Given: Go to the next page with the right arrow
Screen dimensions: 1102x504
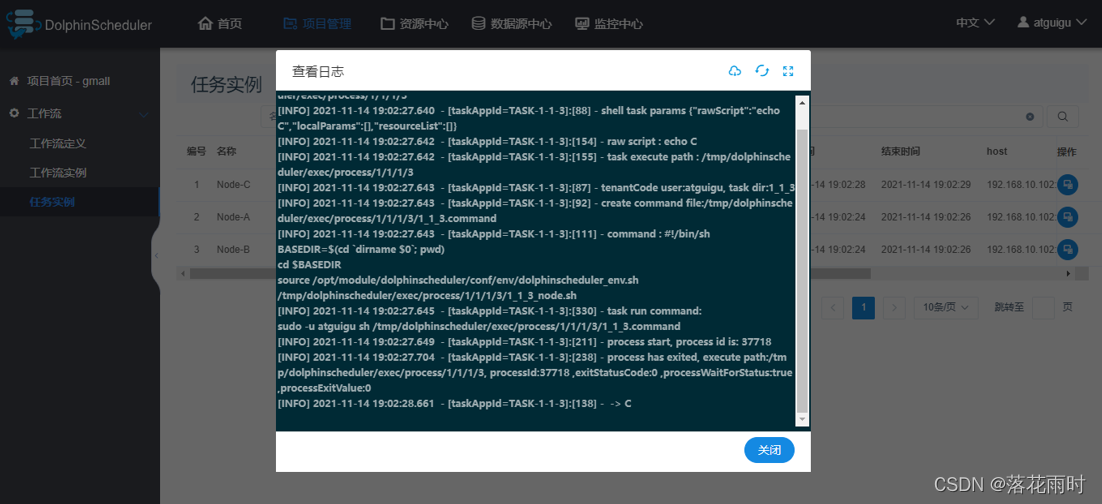Looking at the screenshot, I should tap(894, 307).
